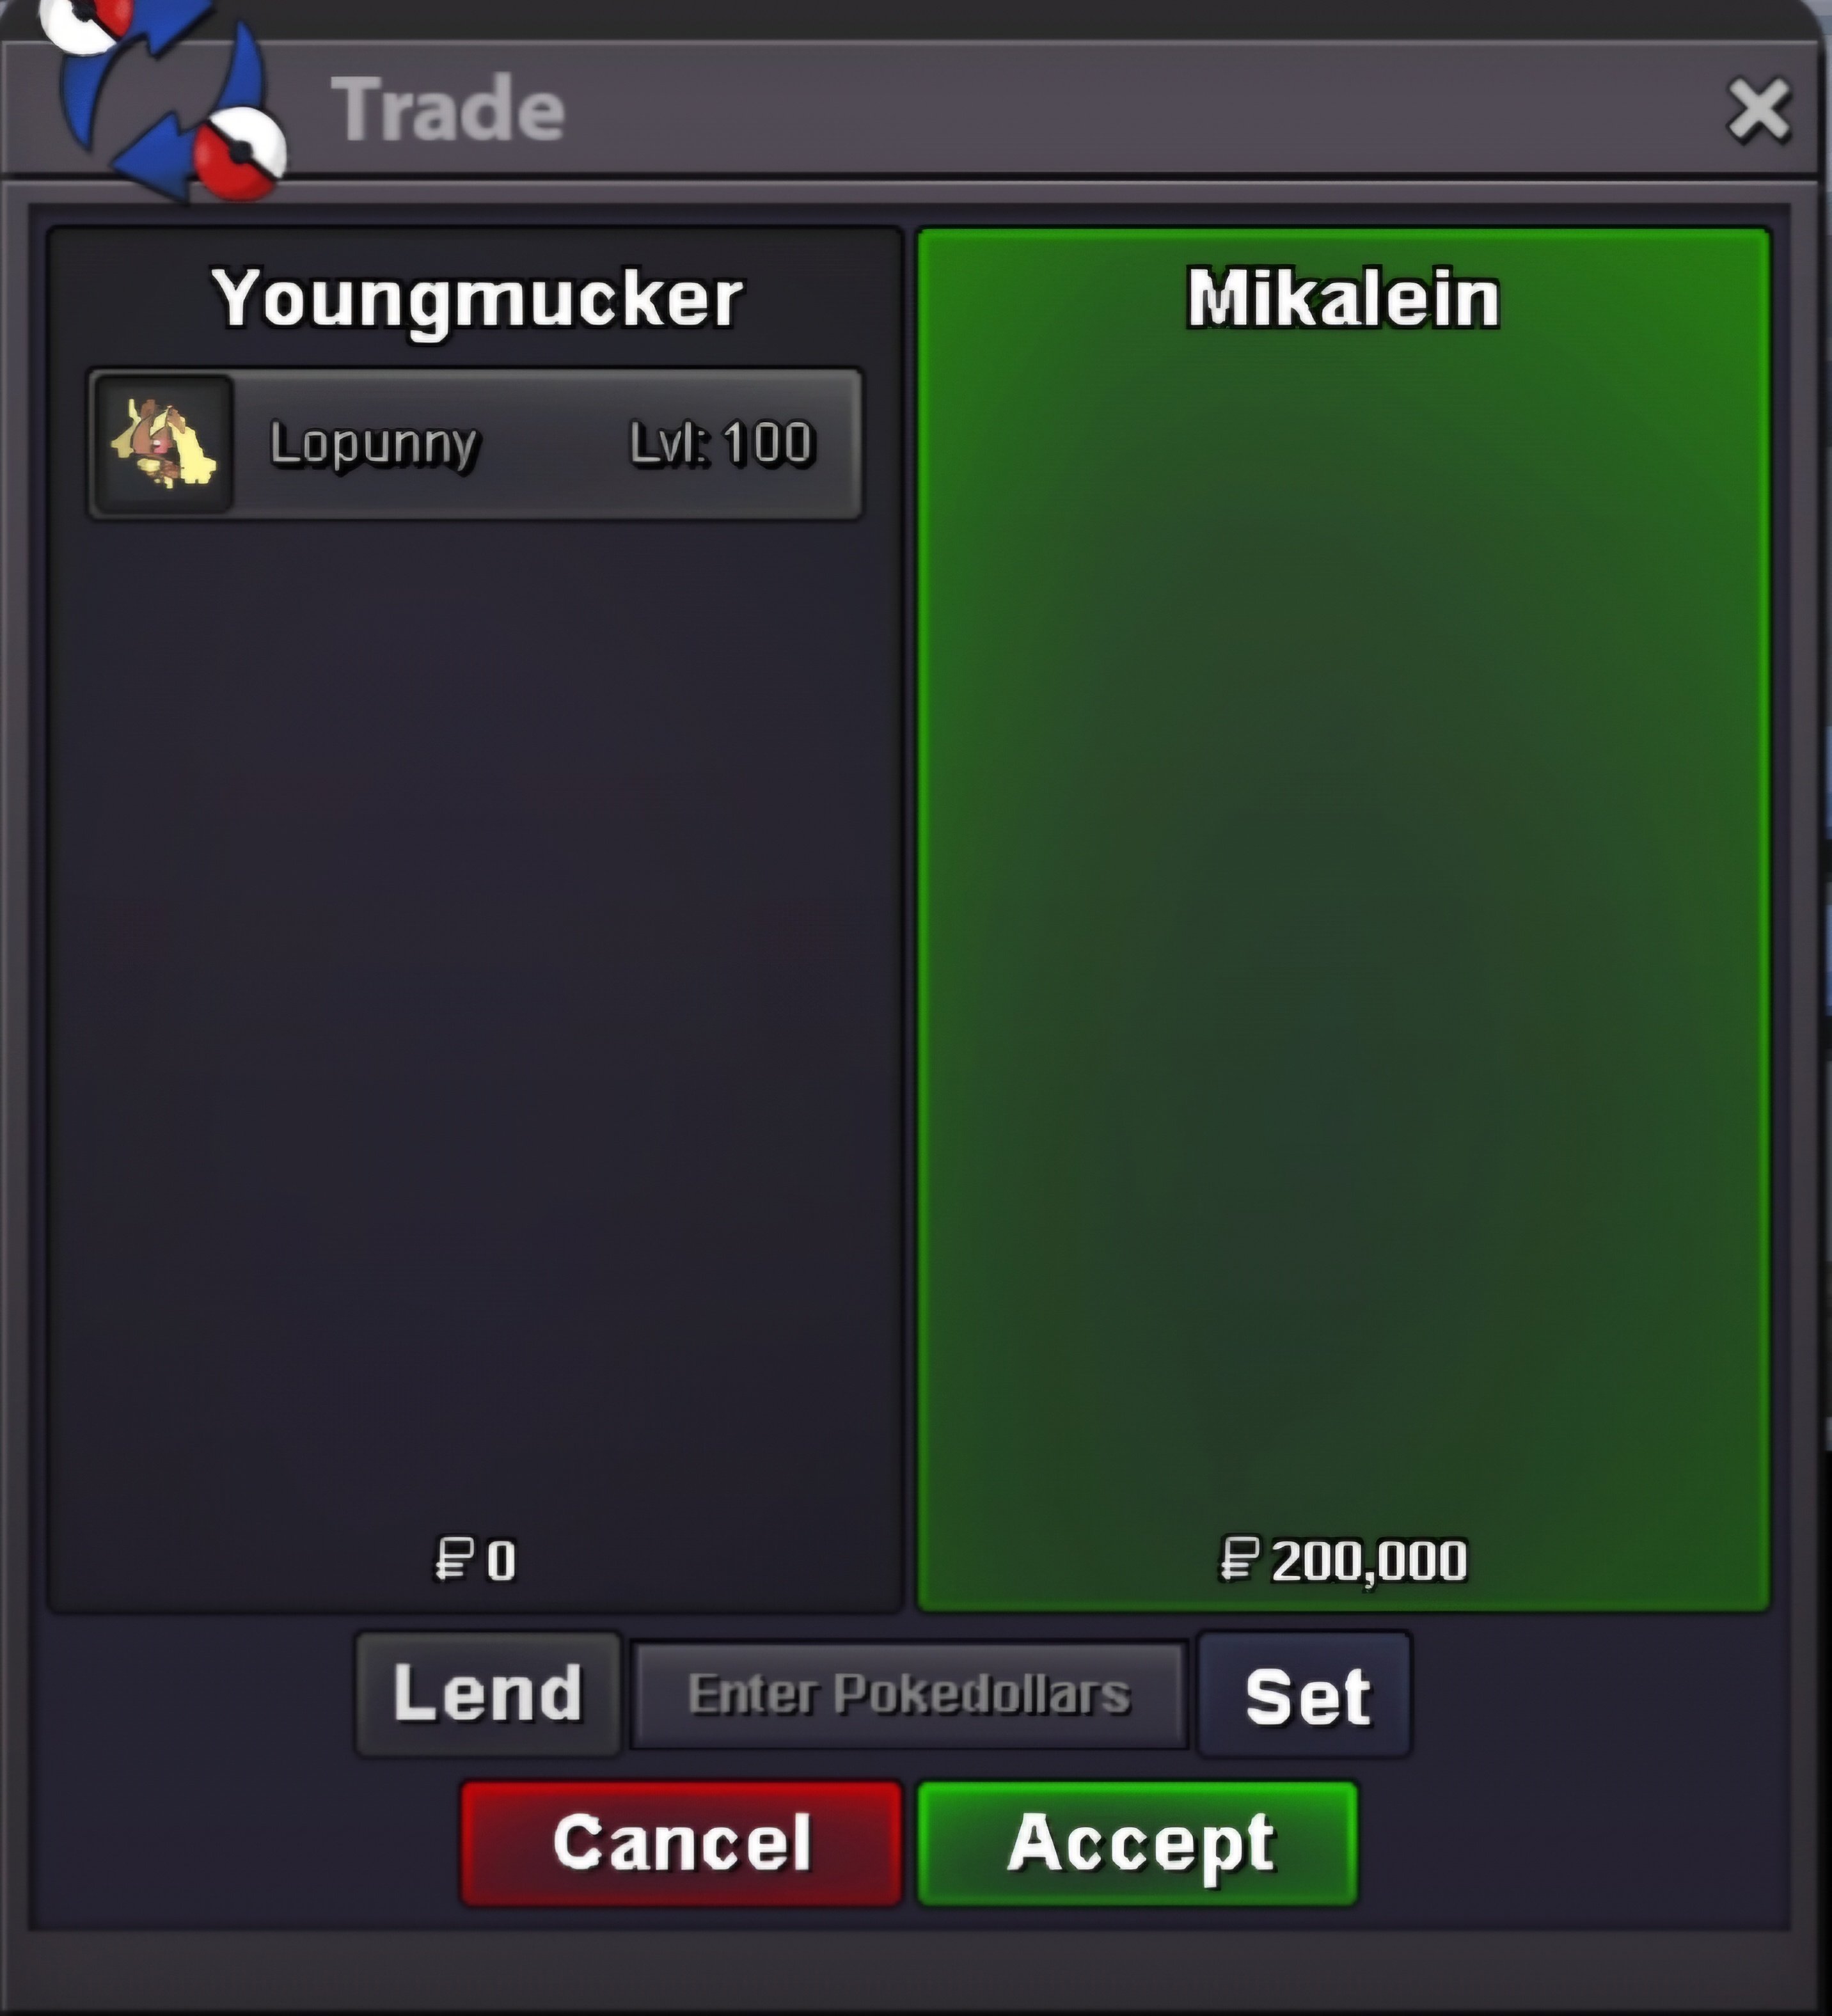
Task: Close the Trade window with X
Action: [x=1759, y=109]
